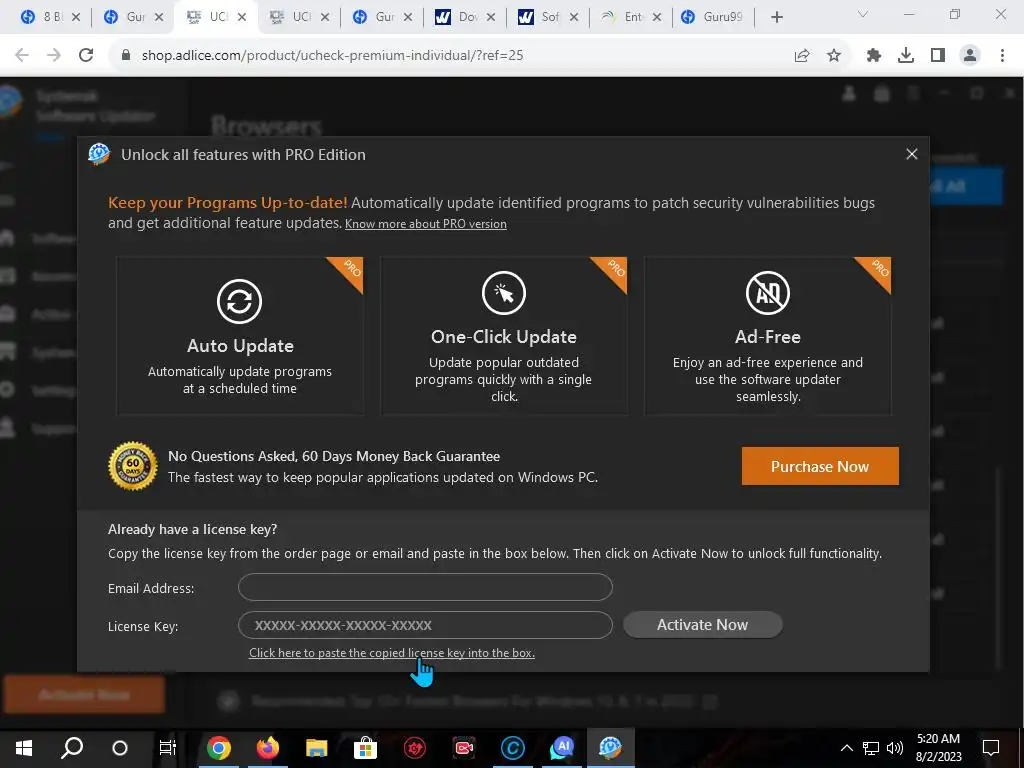Open File Explorer from taskbar

[x=317, y=748]
